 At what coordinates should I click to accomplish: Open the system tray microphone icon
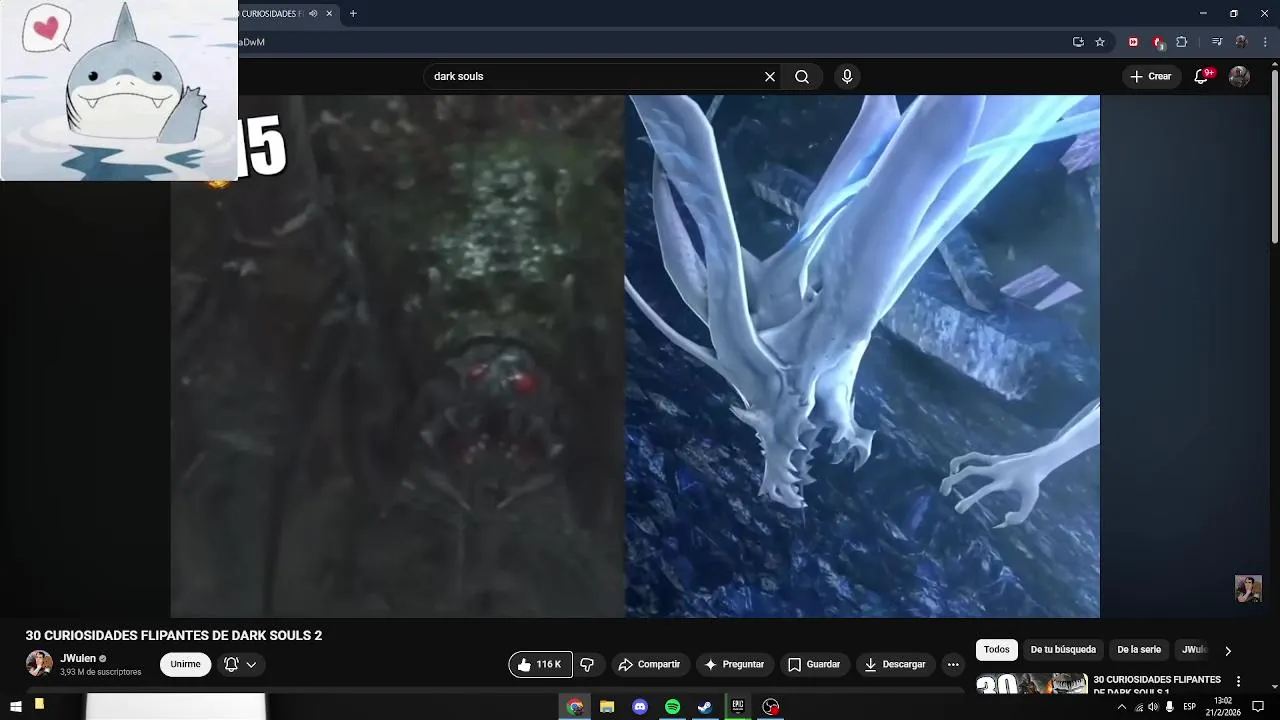(x=1169, y=707)
